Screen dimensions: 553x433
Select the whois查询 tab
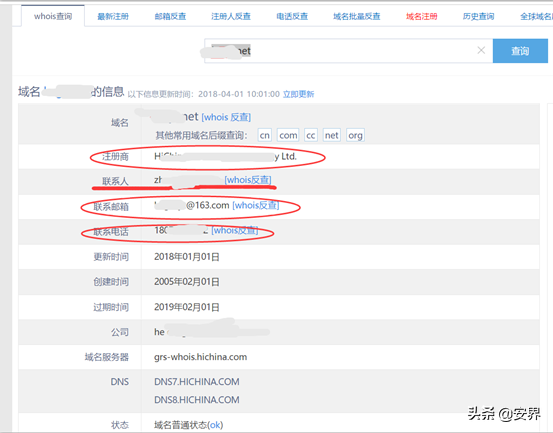click(53, 16)
